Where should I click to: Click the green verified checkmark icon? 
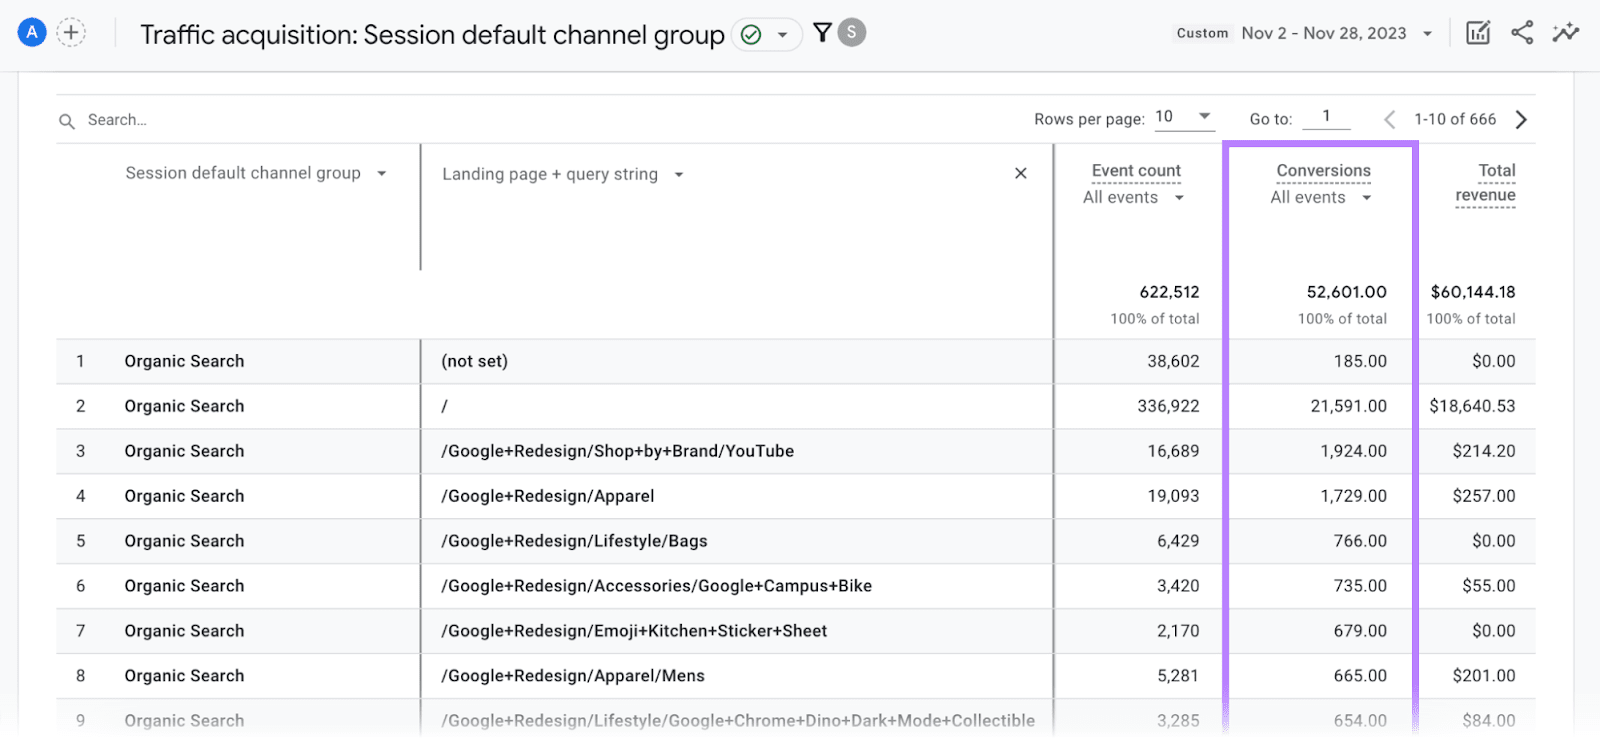(x=751, y=35)
